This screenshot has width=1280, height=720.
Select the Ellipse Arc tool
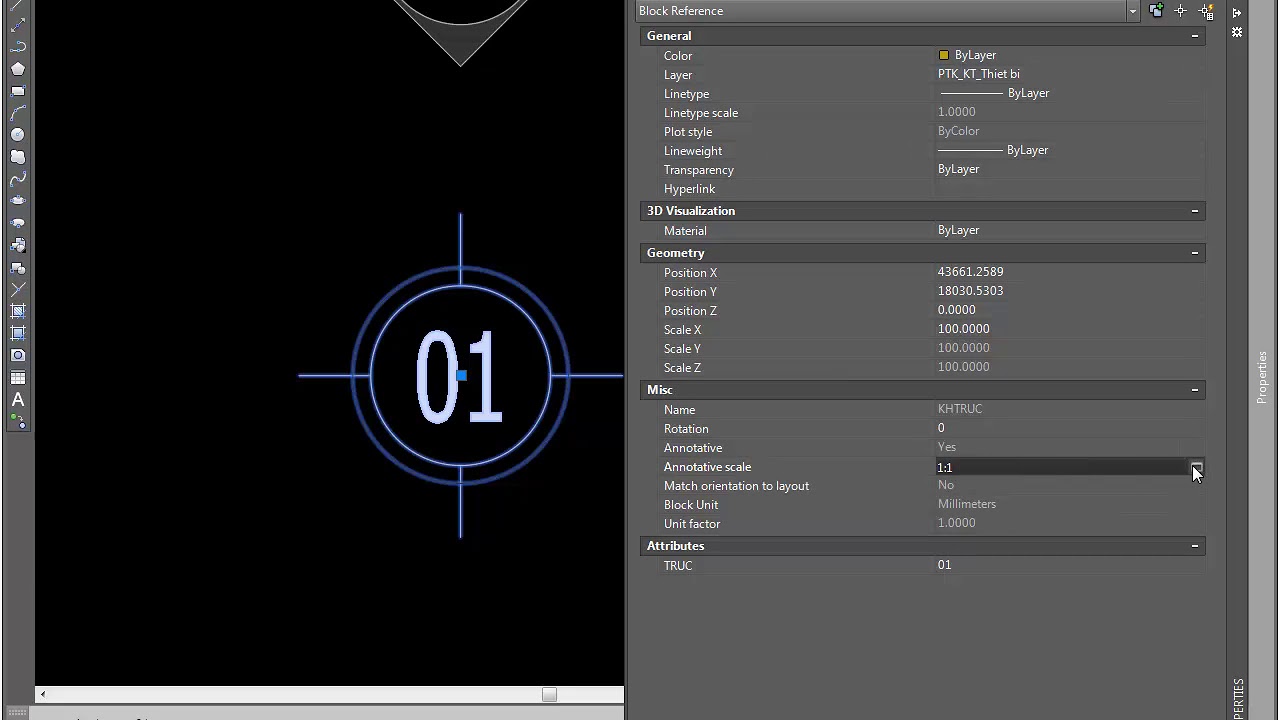pos(18,223)
